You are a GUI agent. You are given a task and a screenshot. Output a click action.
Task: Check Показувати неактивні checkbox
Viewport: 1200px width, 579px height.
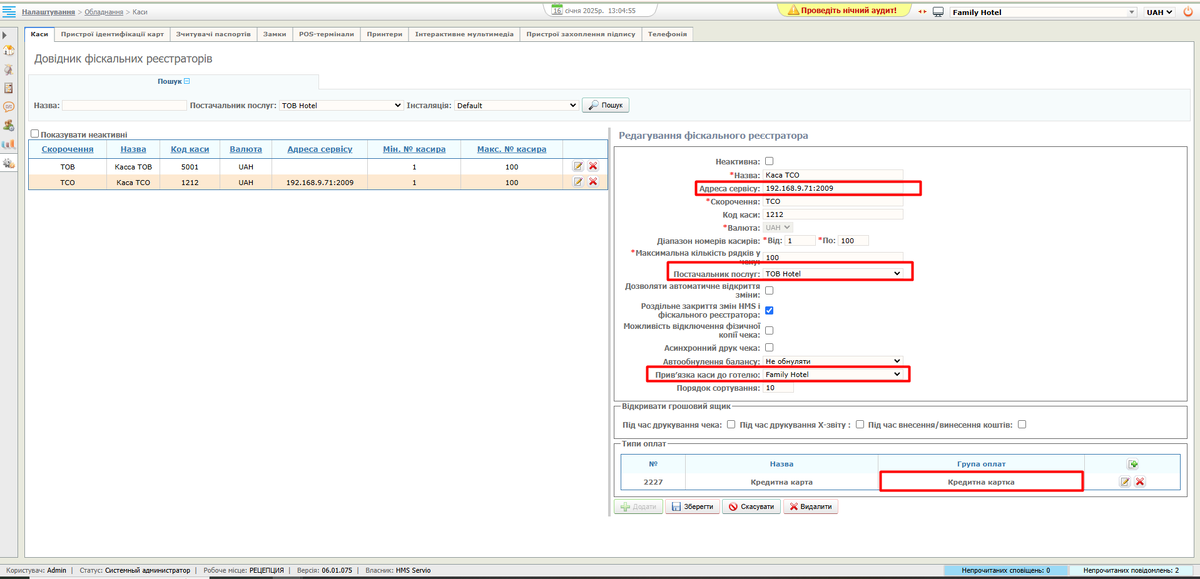(x=35, y=134)
